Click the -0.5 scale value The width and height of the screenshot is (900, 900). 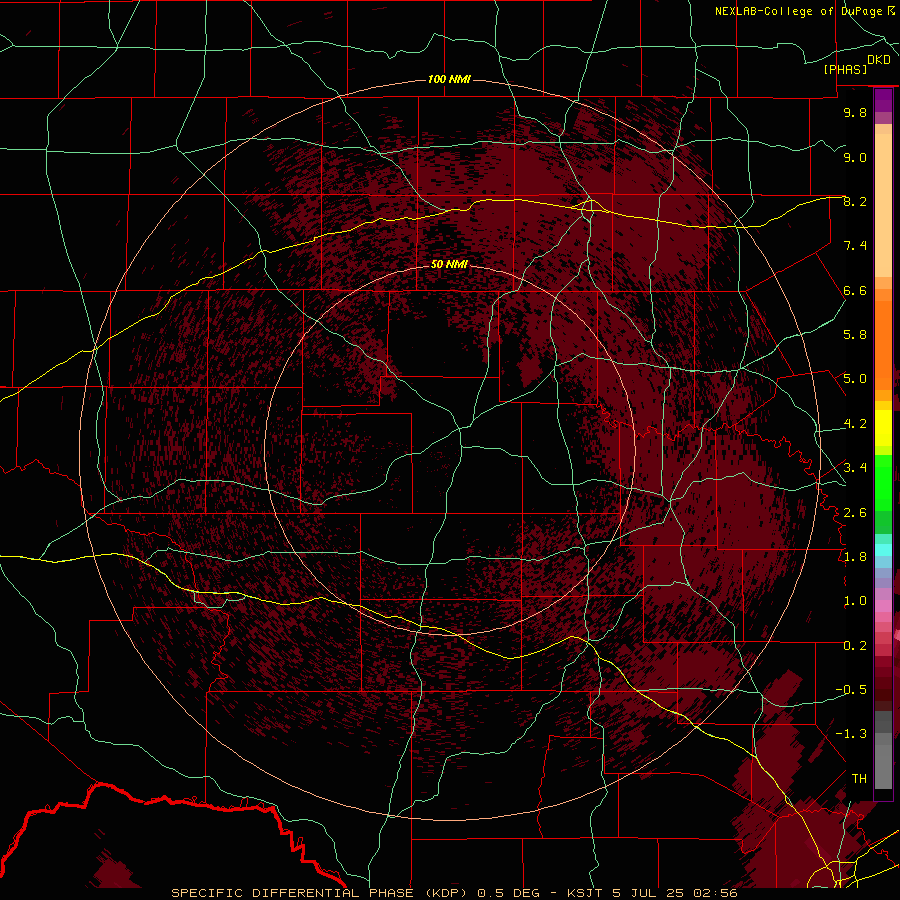[x=851, y=690]
